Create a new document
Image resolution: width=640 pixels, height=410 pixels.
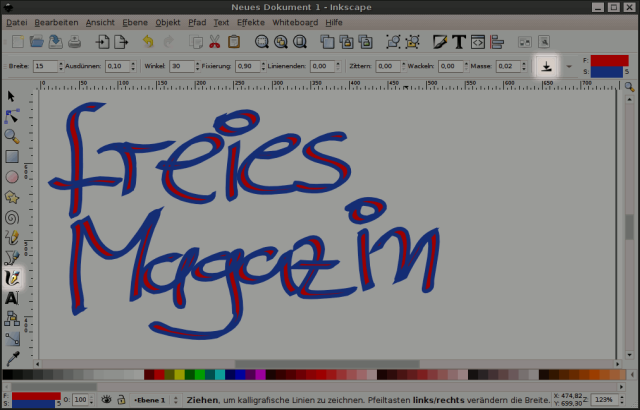click(x=18, y=42)
